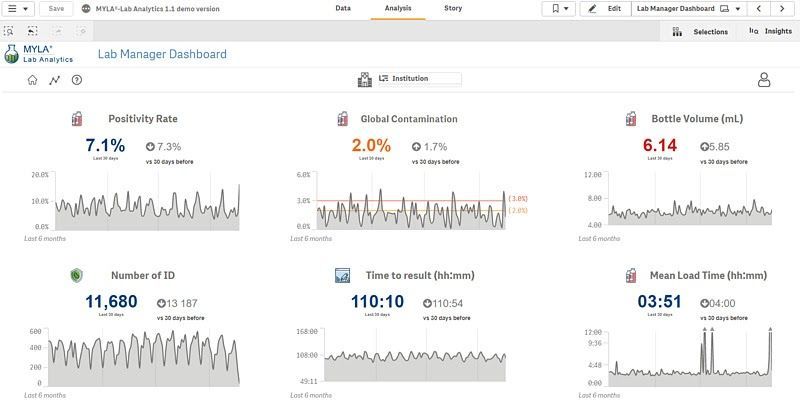
Task: Select the Positivity Rate 7.1% value
Action: tap(105, 146)
